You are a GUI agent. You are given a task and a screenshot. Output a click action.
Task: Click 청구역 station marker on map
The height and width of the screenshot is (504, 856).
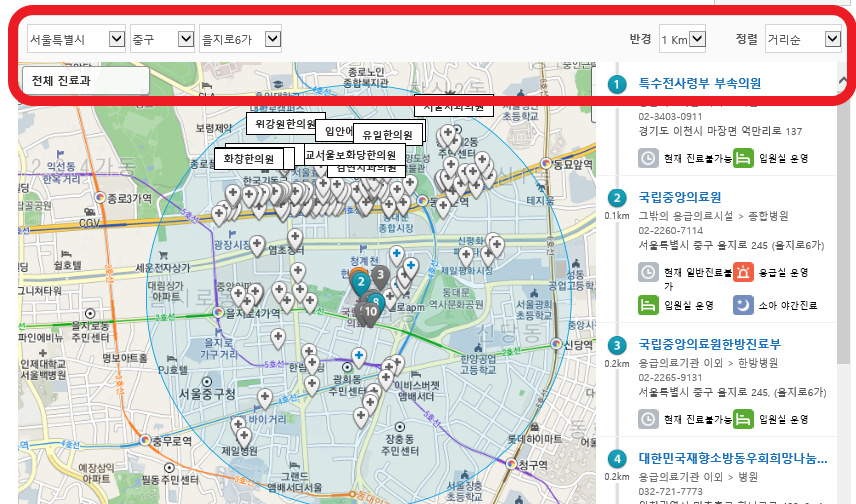(512, 464)
